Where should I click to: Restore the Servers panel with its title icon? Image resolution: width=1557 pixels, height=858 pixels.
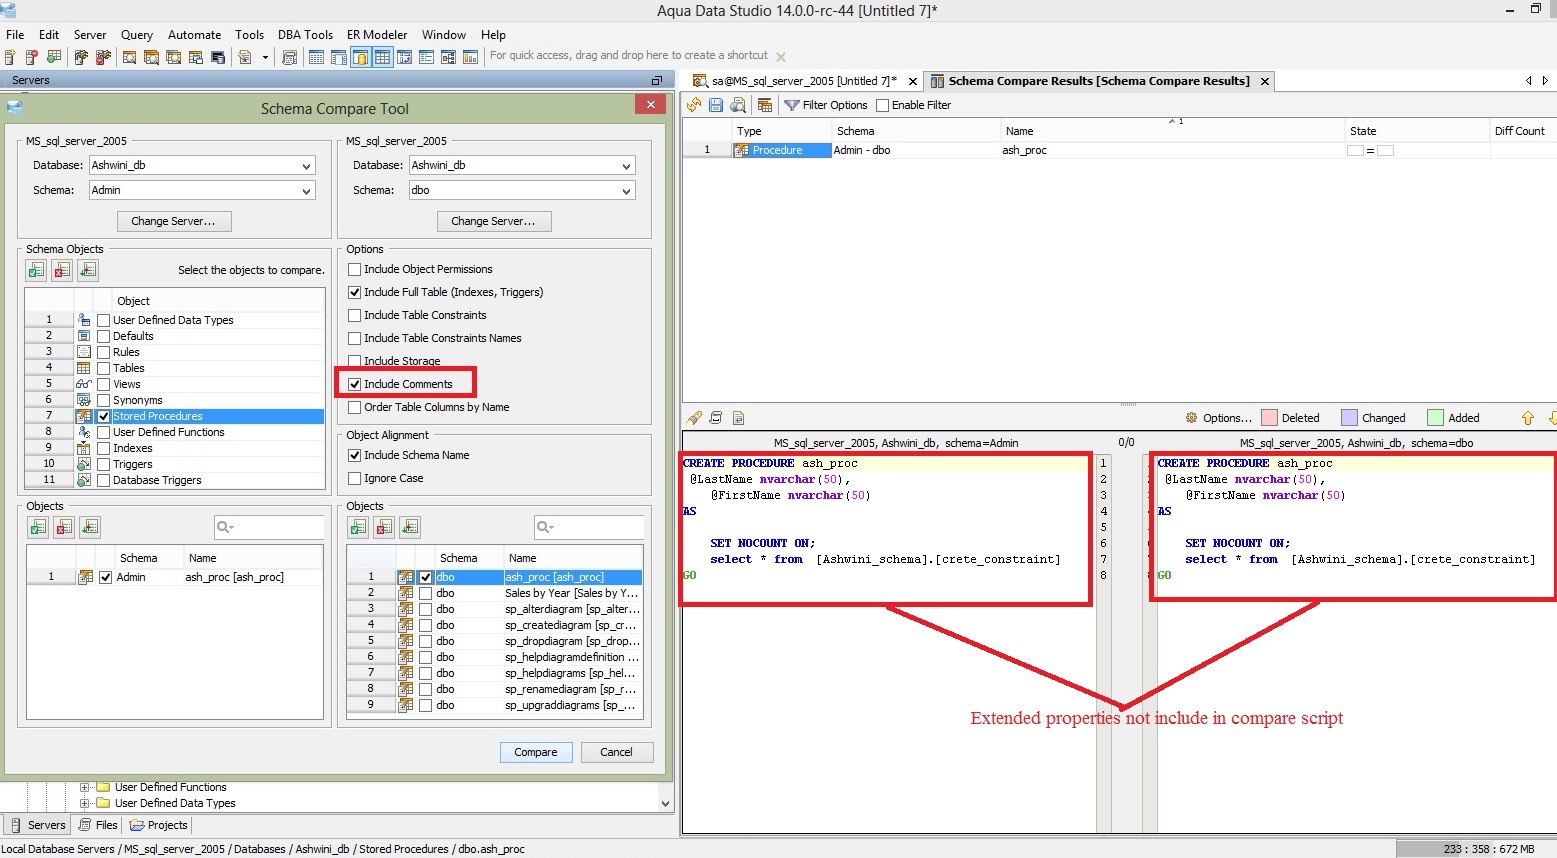tap(657, 80)
